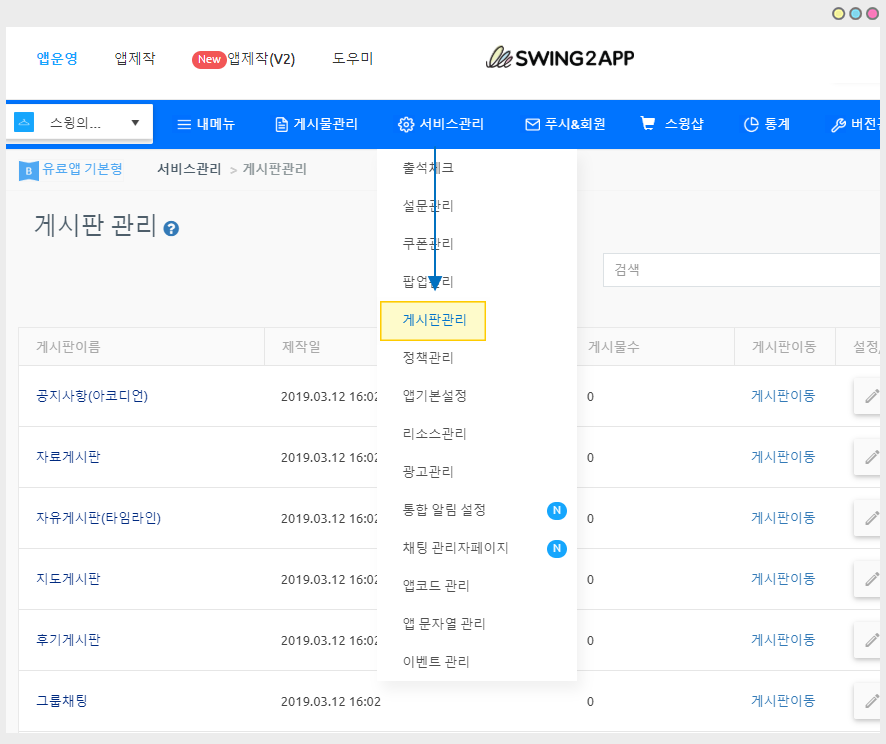Viewport: 886px width, 744px height.
Task: Click the edit pencil icon for 그룹채팅 row
Action: (x=871, y=701)
